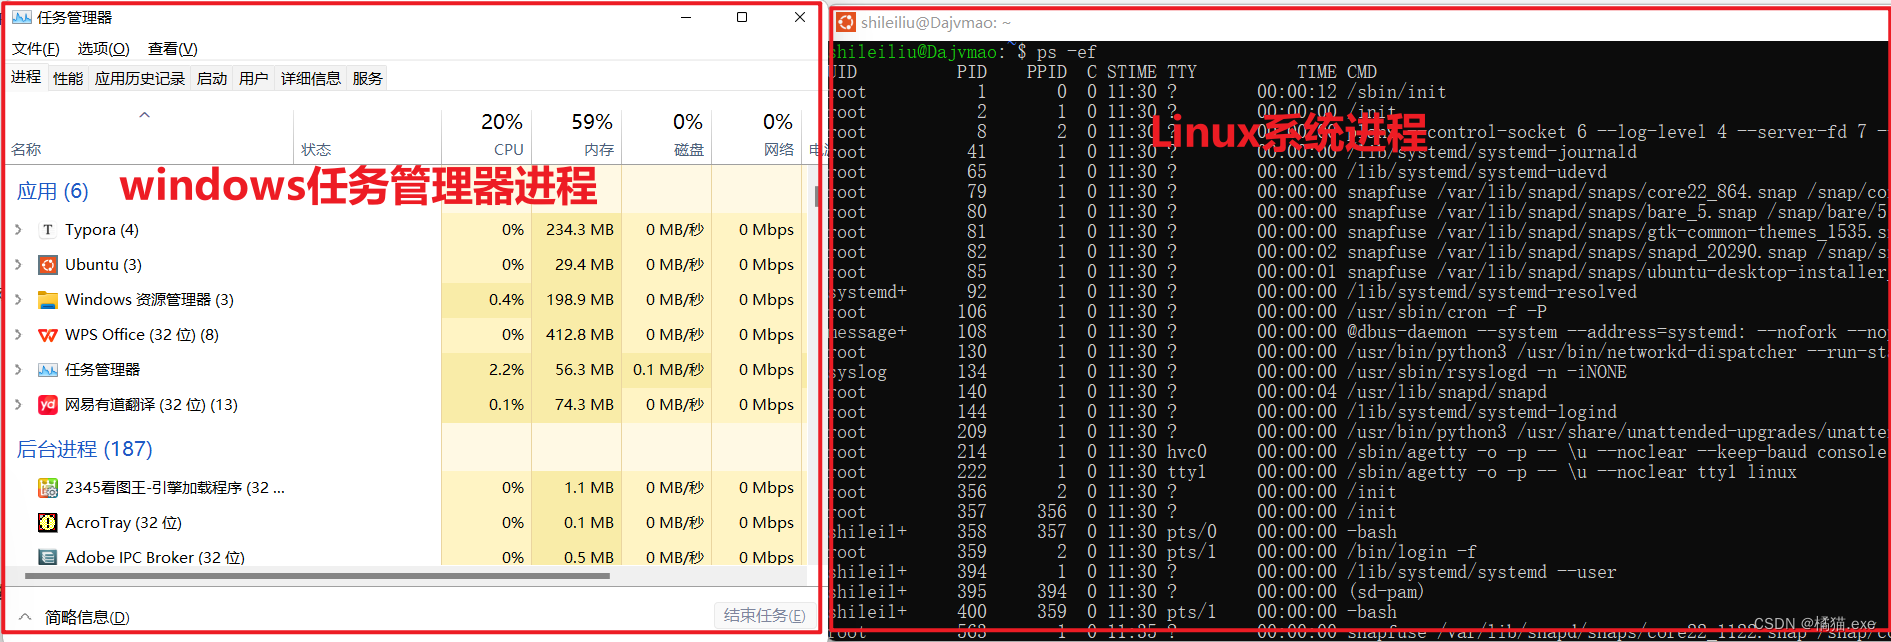
Task: Click the Task Manager title bar icon
Action: pos(21,17)
